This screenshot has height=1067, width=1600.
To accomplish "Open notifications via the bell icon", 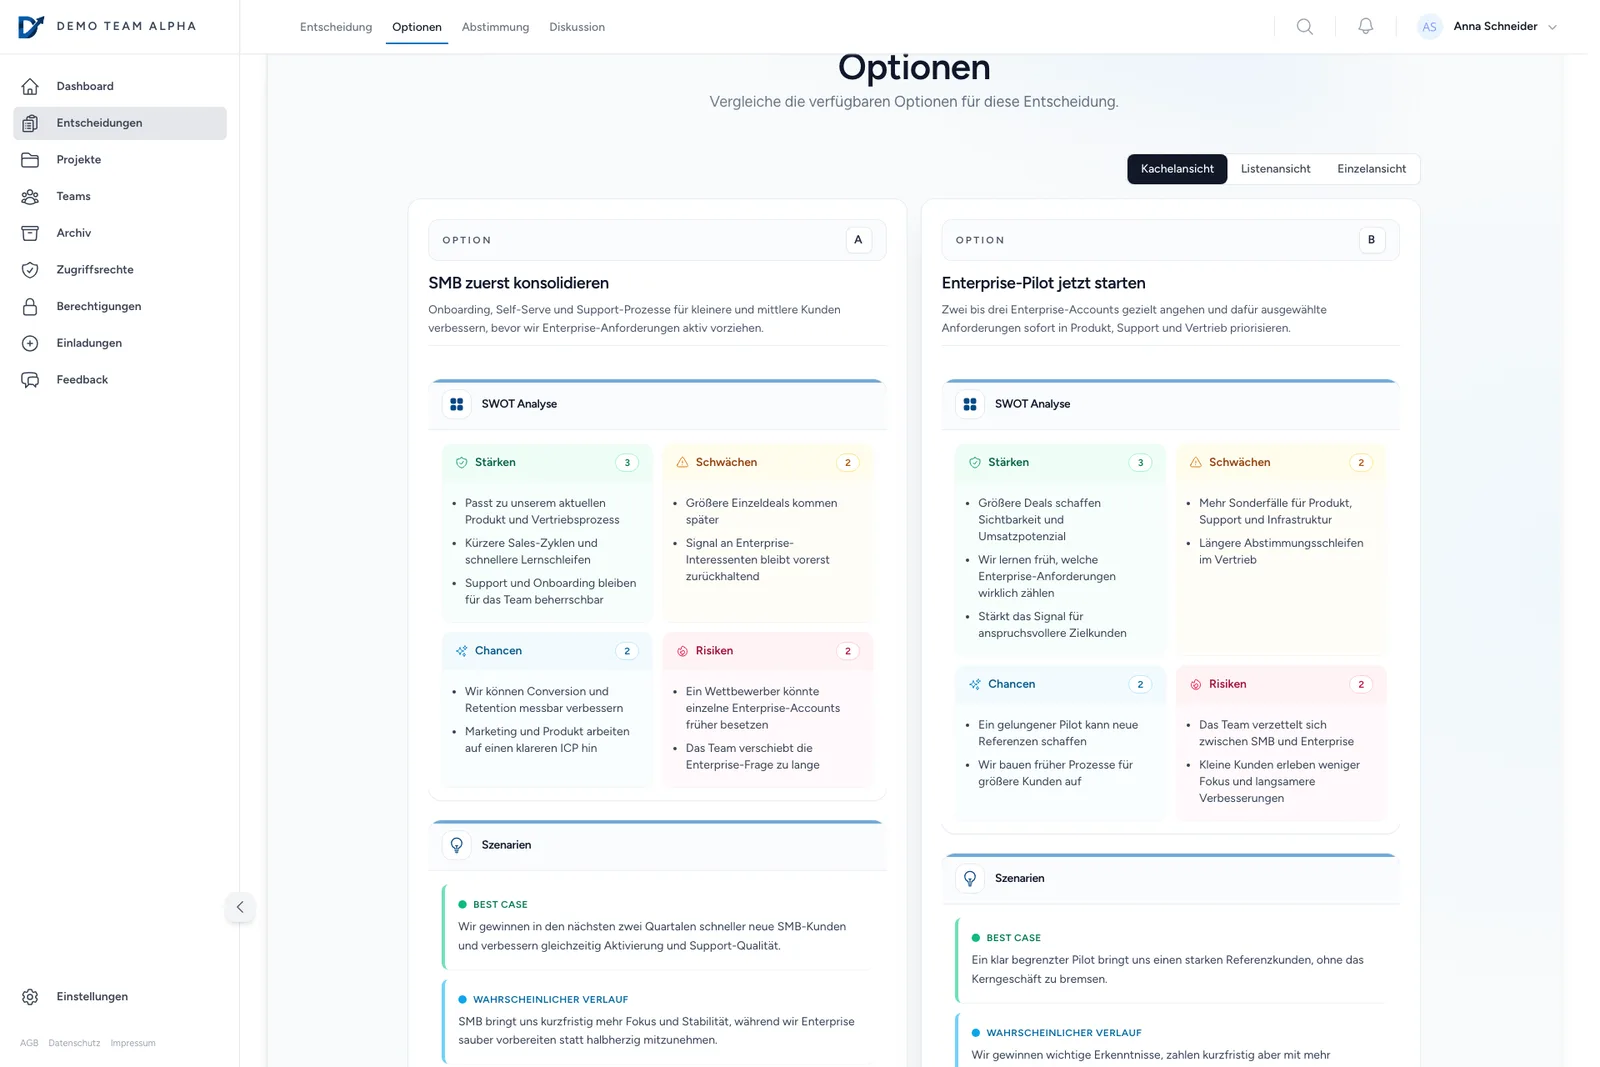I will 1365,26.
